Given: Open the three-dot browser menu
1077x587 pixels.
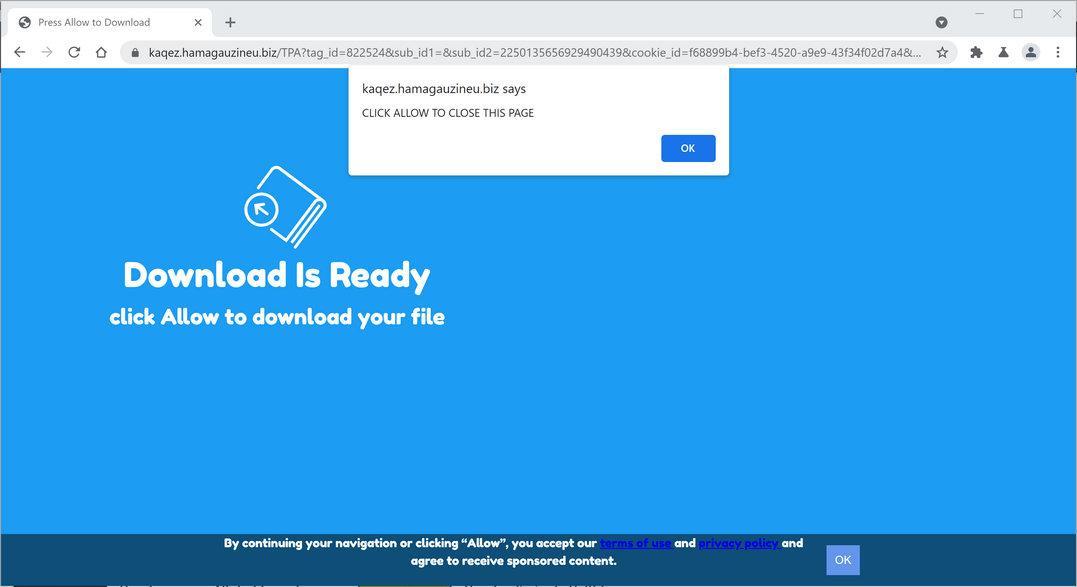Looking at the screenshot, I should (1058, 51).
